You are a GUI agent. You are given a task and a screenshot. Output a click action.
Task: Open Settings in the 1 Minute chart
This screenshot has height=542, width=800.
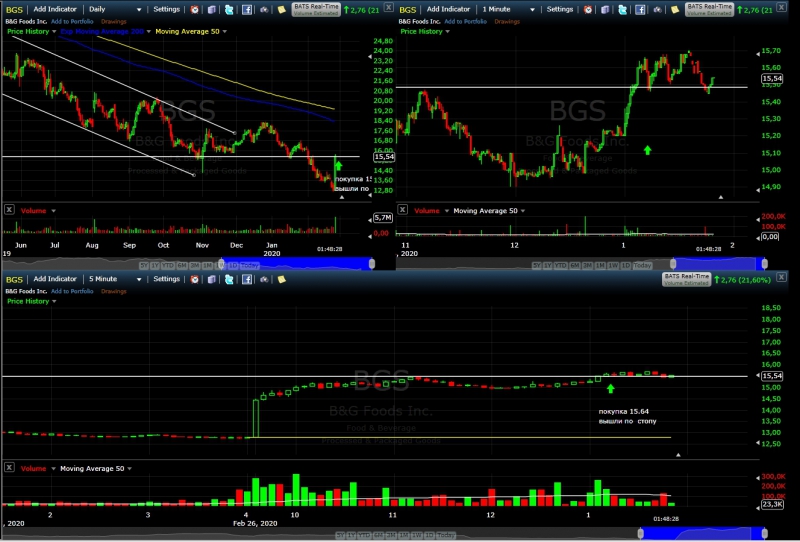[x=560, y=9]
